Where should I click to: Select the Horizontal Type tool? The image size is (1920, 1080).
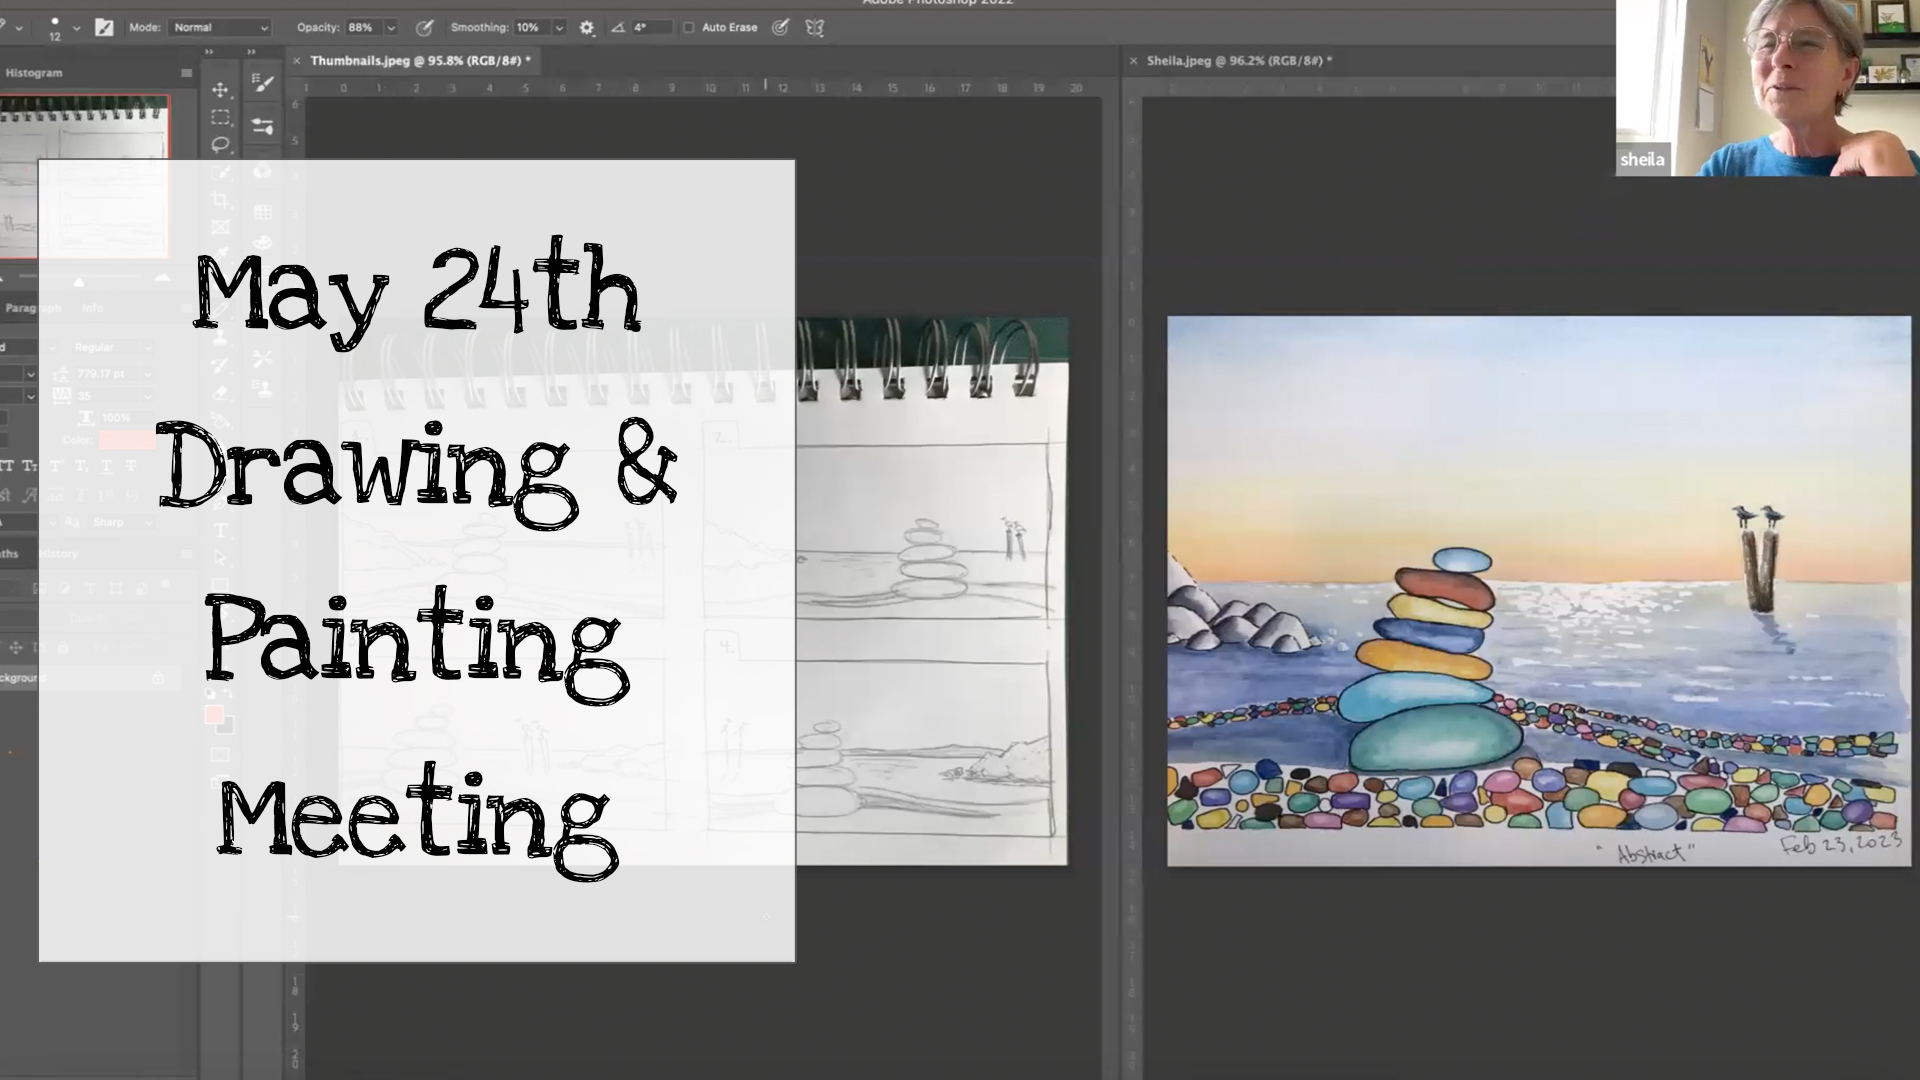tap(220, 530)
